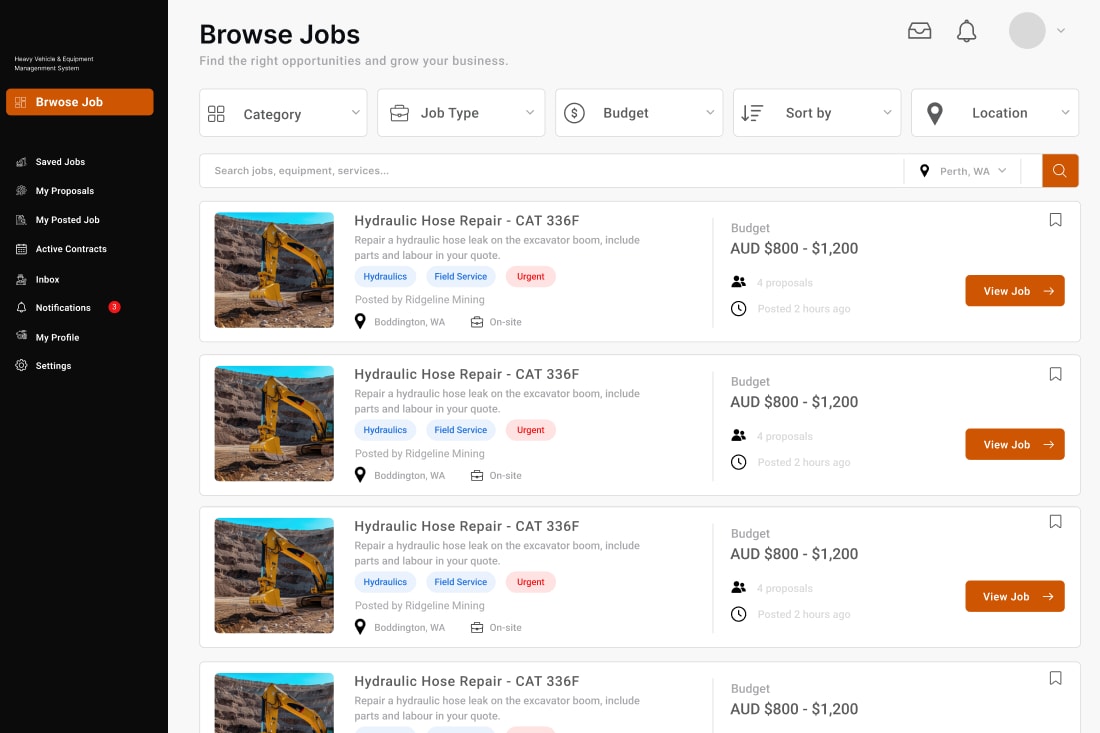Click the Settings gear icon in sidebar

click(x=21, y=365)
